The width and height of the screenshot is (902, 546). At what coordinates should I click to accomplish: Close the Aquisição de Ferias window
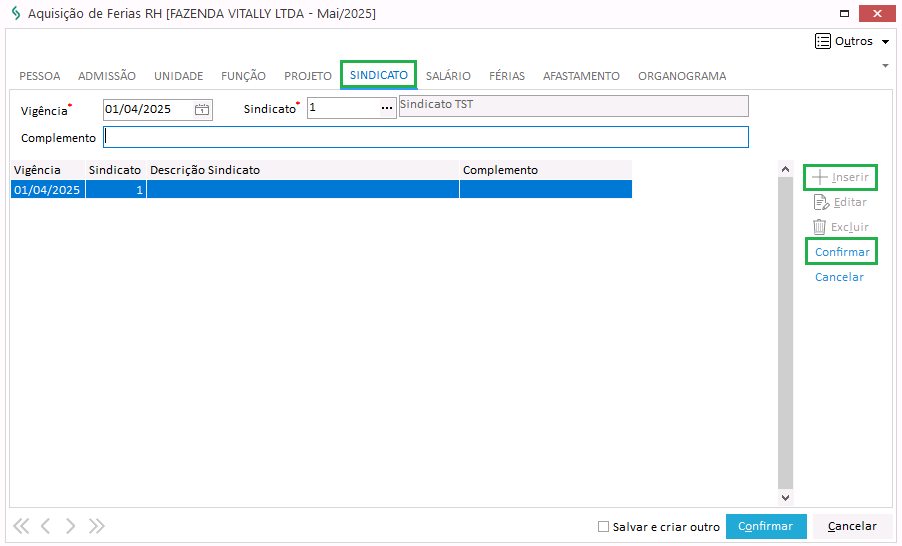(x=877, y=13)
